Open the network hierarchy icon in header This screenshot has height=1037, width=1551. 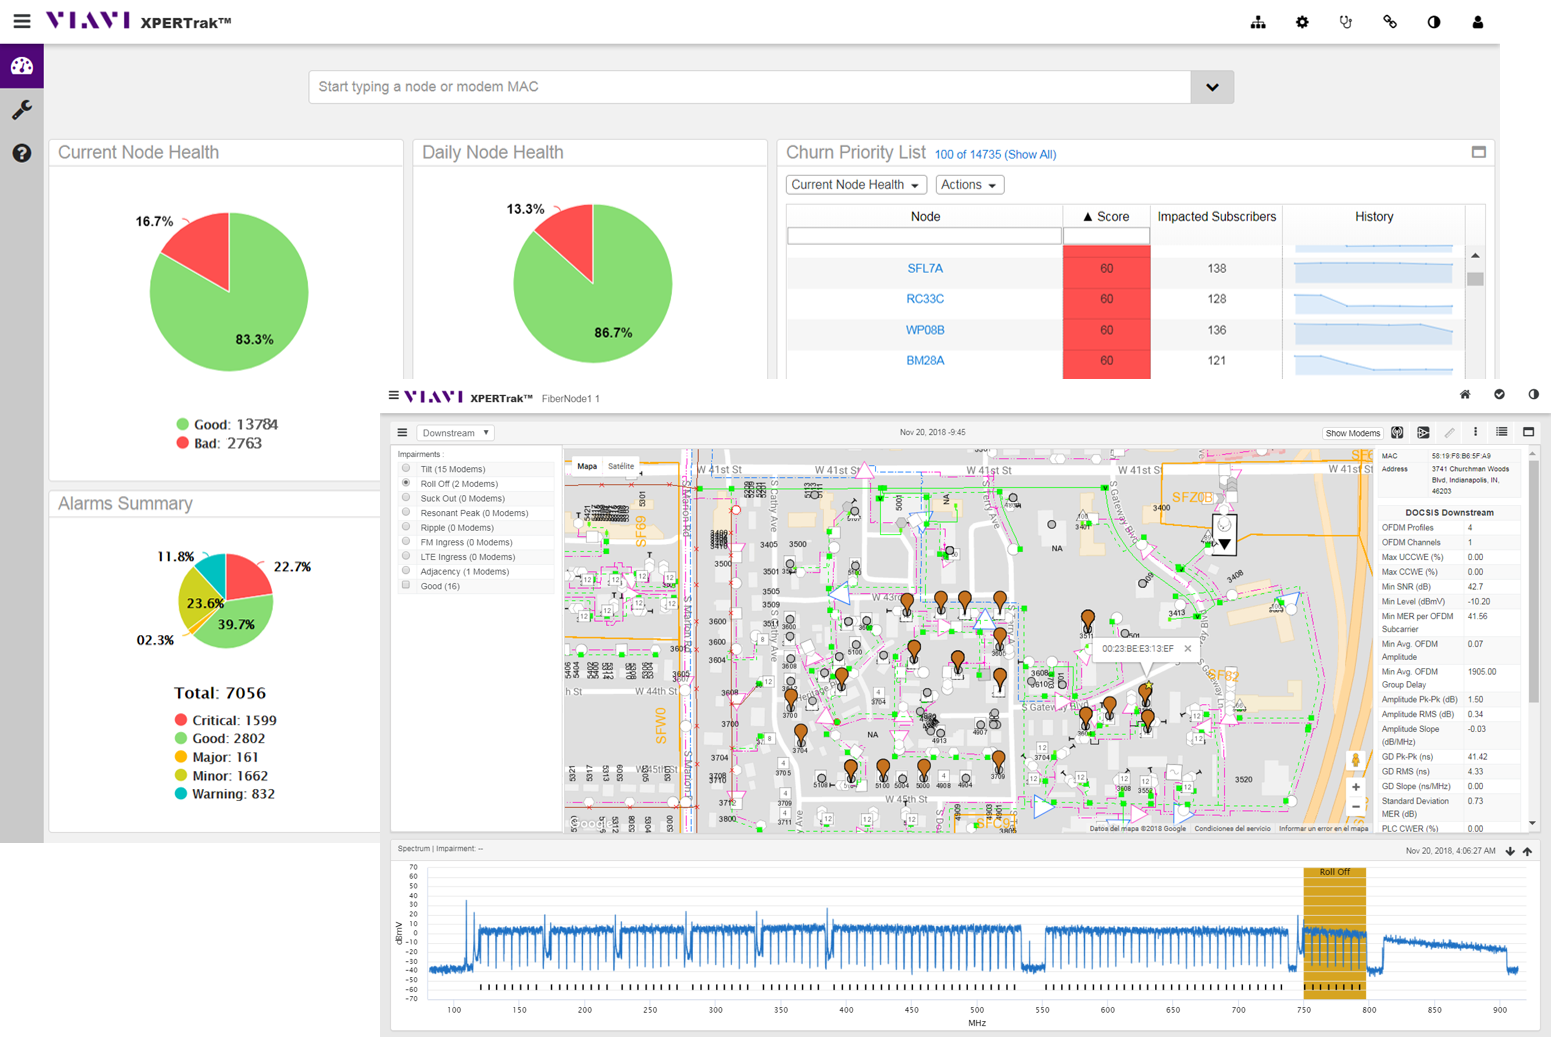(x=1258, y=22)
